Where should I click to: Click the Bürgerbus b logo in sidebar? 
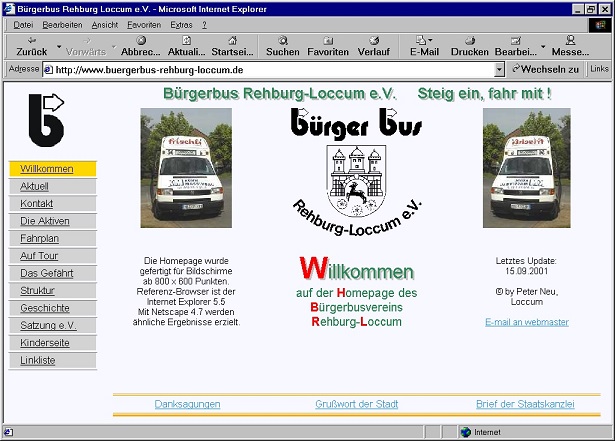[x=46, y=120]
